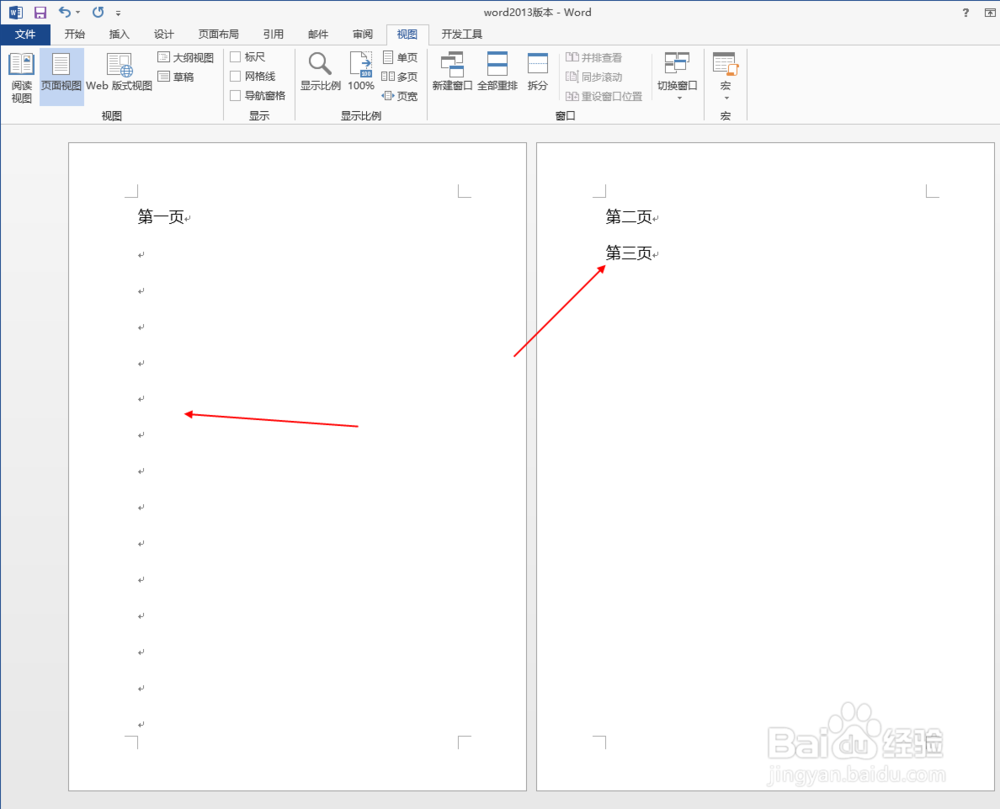
Task: Open the 显示比例 zoom dialog
Action: coord(320,68)
